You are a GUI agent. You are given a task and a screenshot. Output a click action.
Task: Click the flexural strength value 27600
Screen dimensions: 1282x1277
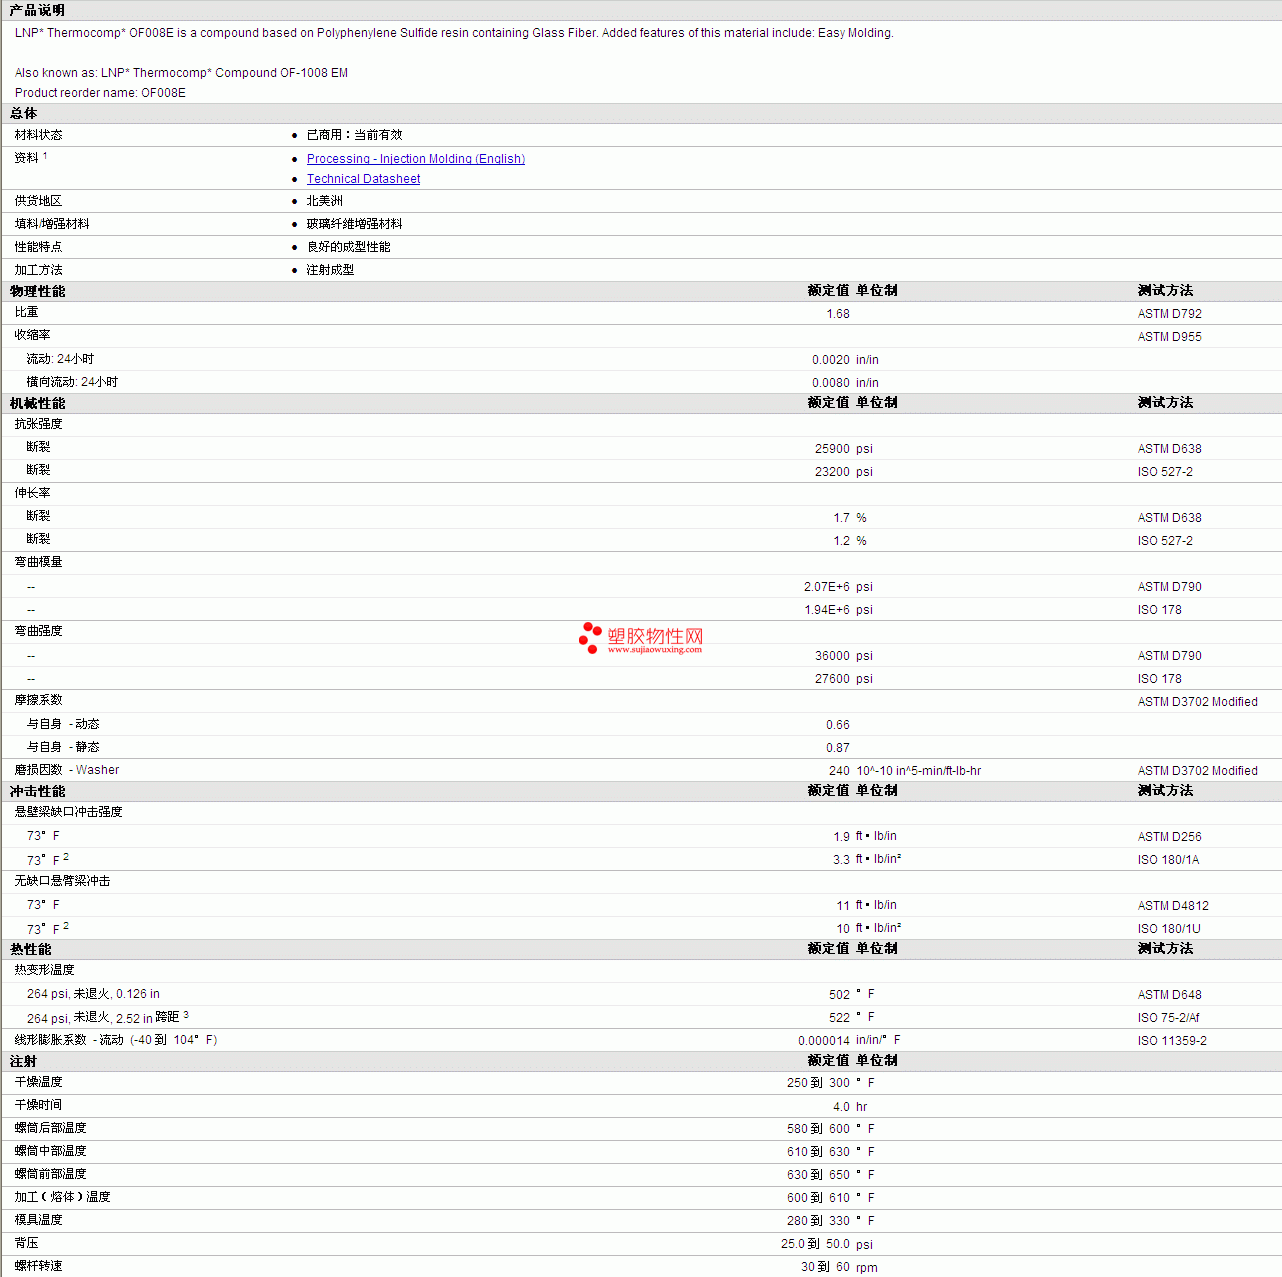click(x=832, y=679)
